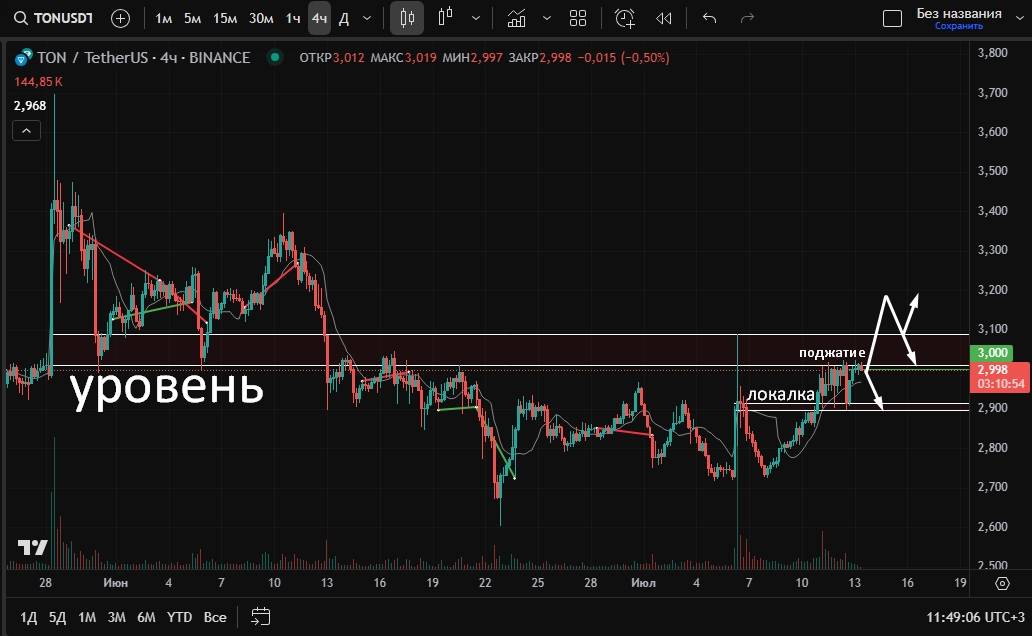Select the 3М date range

pyautogui.click(x=116, y=618)
